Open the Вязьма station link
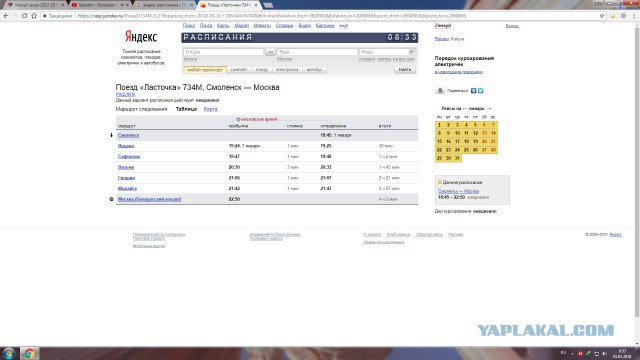This screenshot has height=360, width=640. coord(126,167)
